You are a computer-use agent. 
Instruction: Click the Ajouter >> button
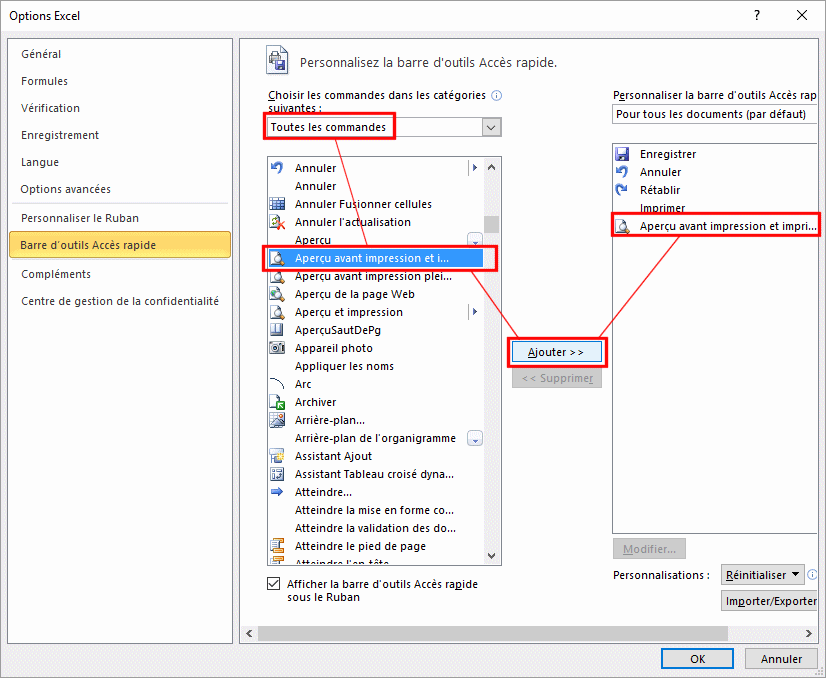[557, 352]
